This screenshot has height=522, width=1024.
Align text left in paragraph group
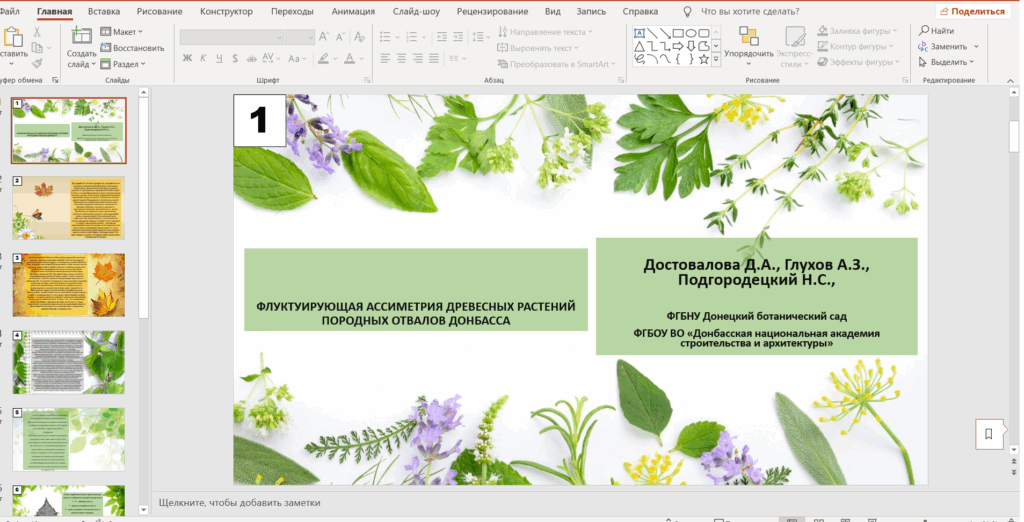pos(385,58)
